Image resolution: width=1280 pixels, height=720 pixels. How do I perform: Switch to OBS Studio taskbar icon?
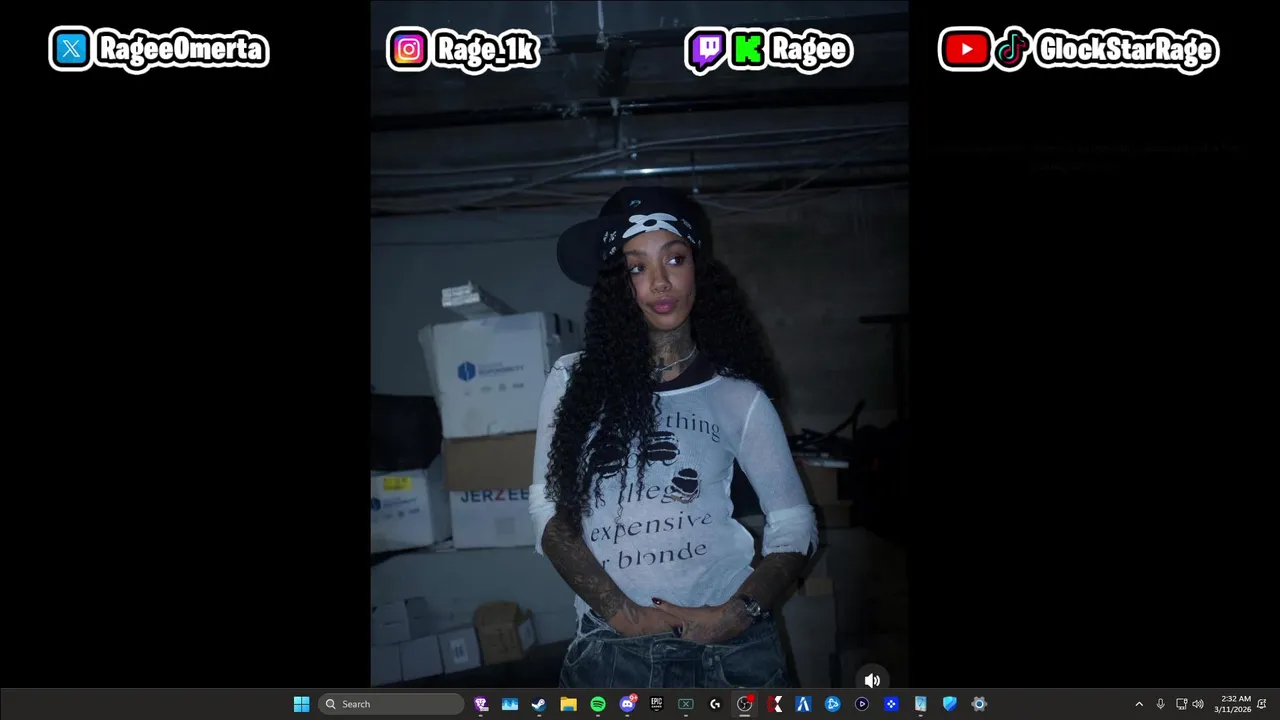(745, 704)
